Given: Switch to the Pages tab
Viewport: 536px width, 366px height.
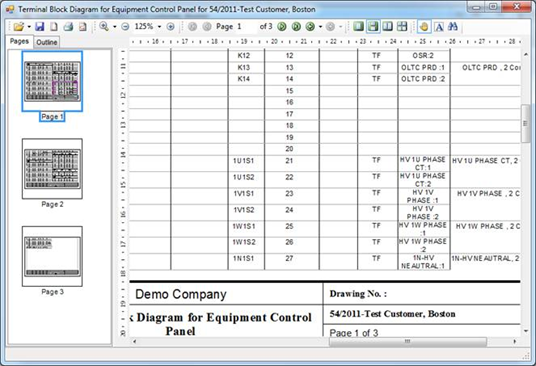Looking at the screenshot, I should click(x=19, y=41).
